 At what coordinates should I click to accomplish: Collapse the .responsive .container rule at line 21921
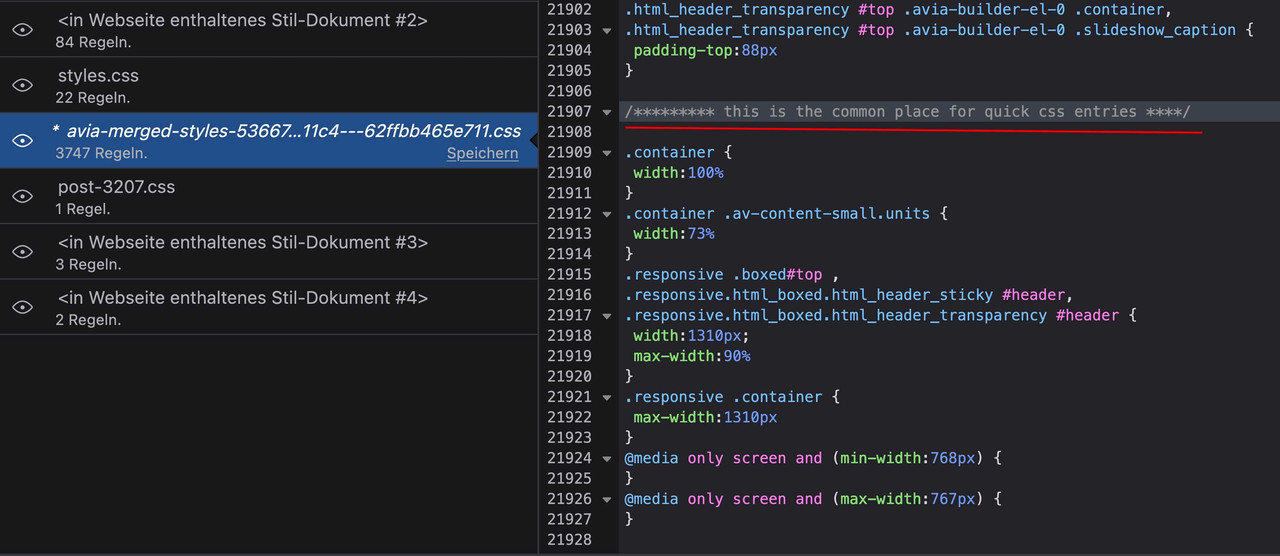[607, 397]
